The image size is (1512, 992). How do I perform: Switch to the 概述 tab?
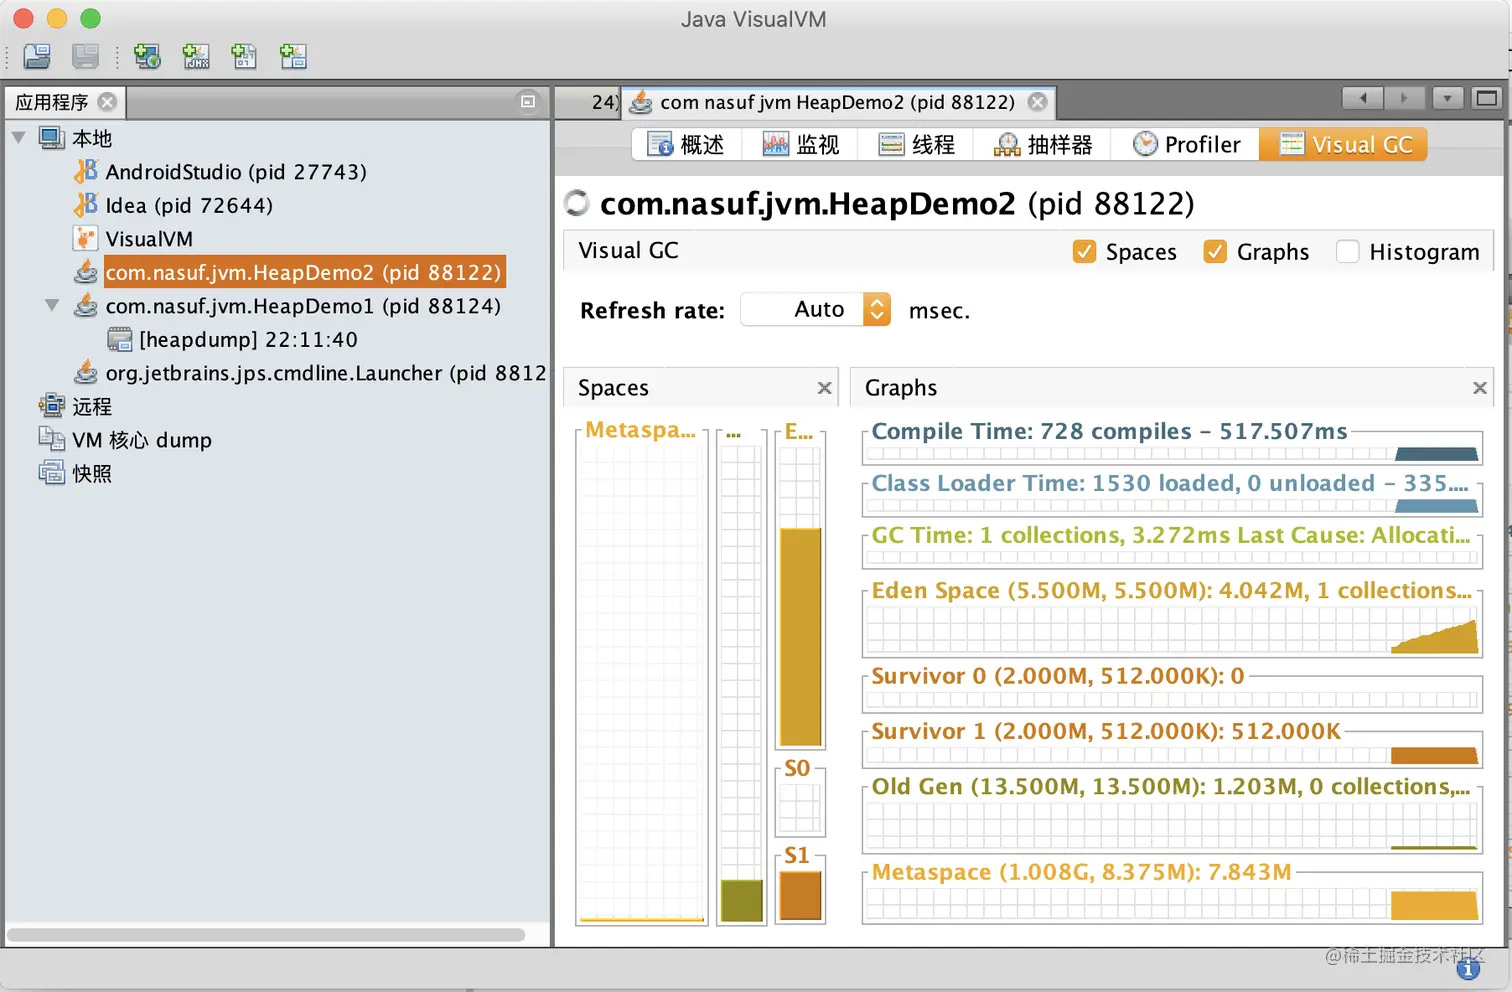686,145
